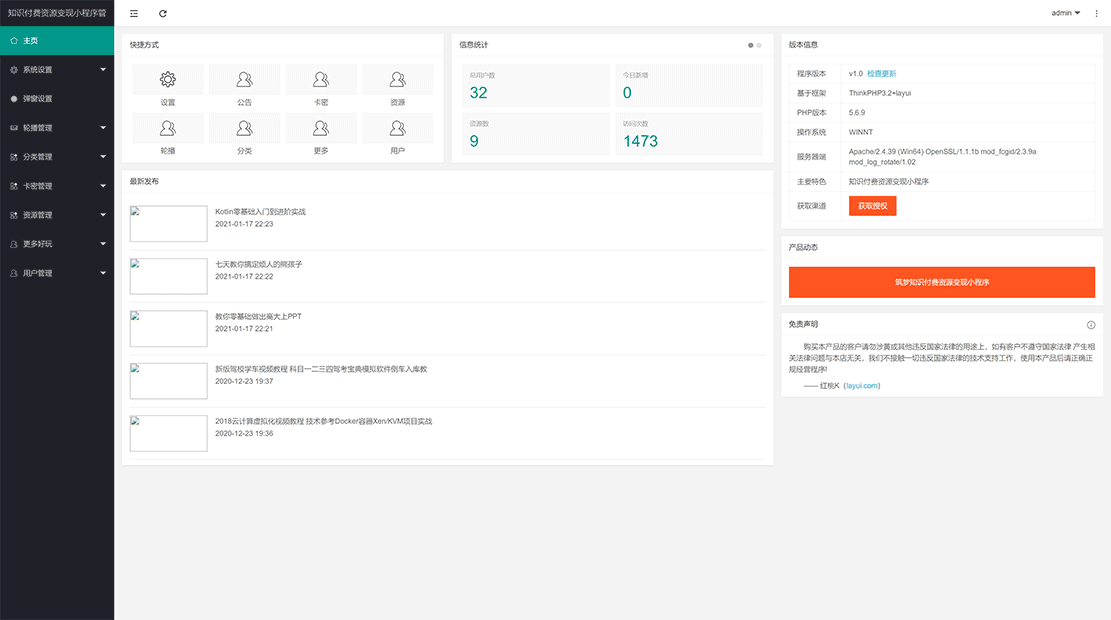Select 主页 in the sidebar
Screen dimensions: 1111x620
pyautogui.click(x=57, y=41)
